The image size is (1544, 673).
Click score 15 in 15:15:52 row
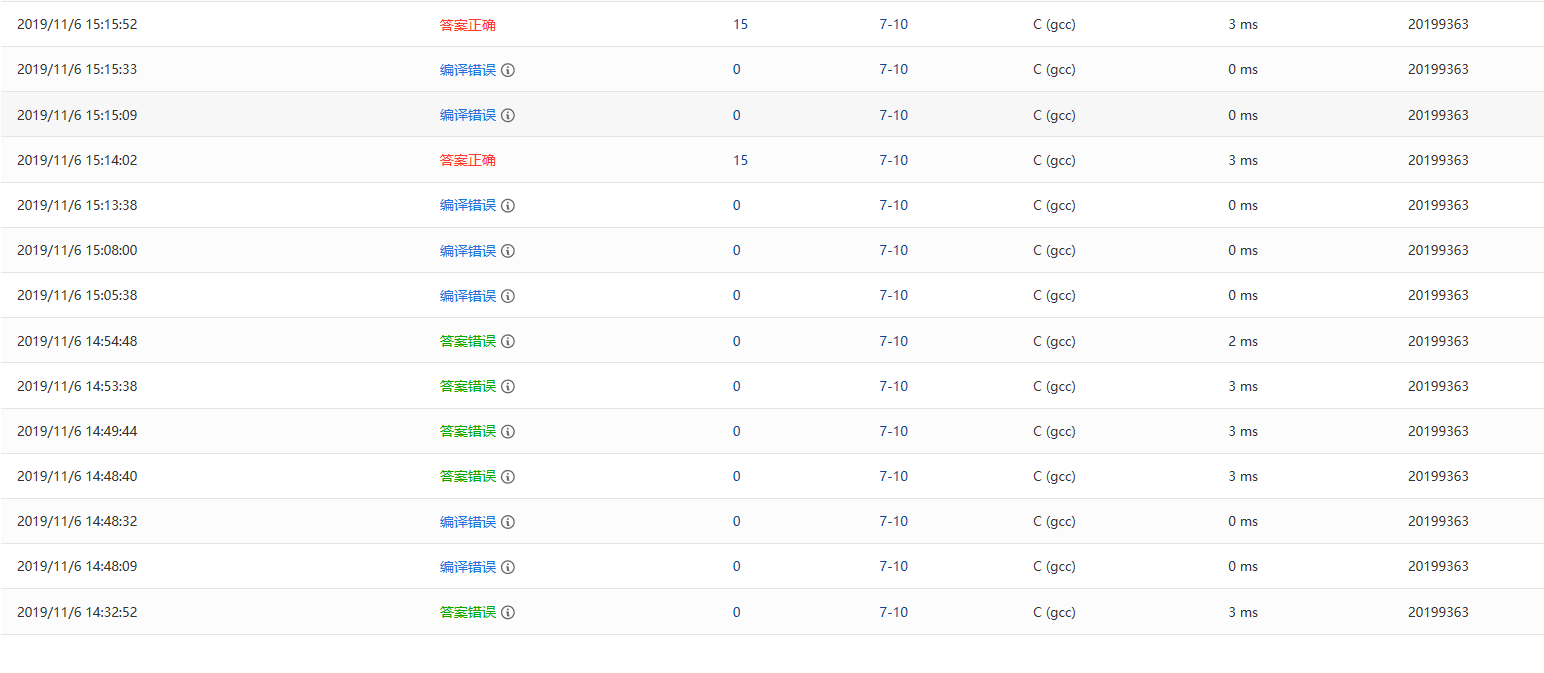(740, 25)
